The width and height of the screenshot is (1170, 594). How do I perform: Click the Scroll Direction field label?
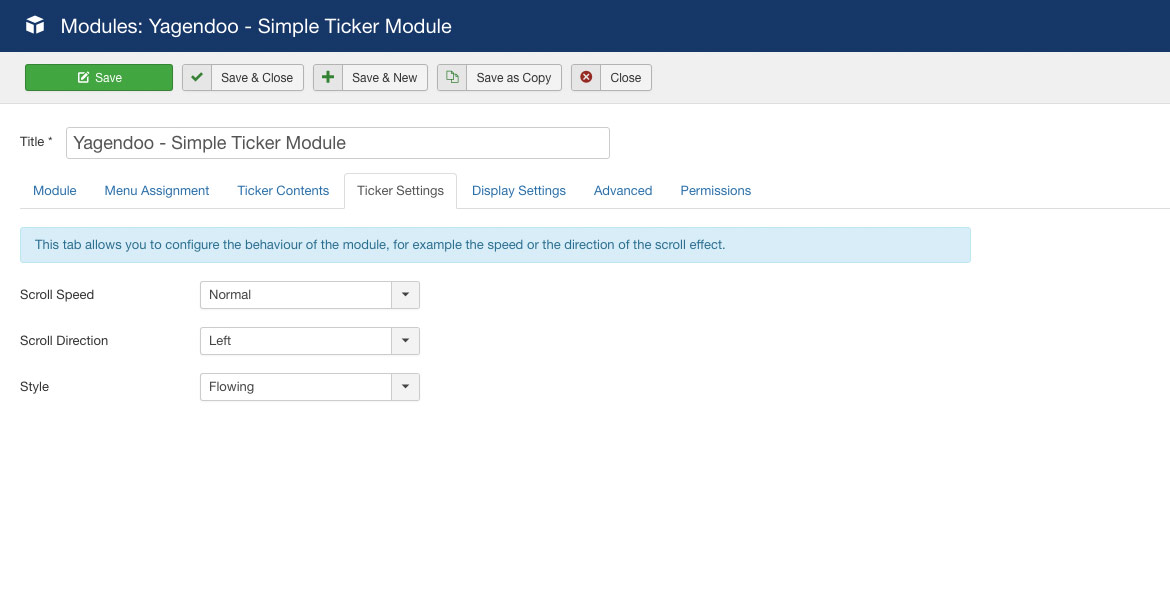tap(64, 341)
